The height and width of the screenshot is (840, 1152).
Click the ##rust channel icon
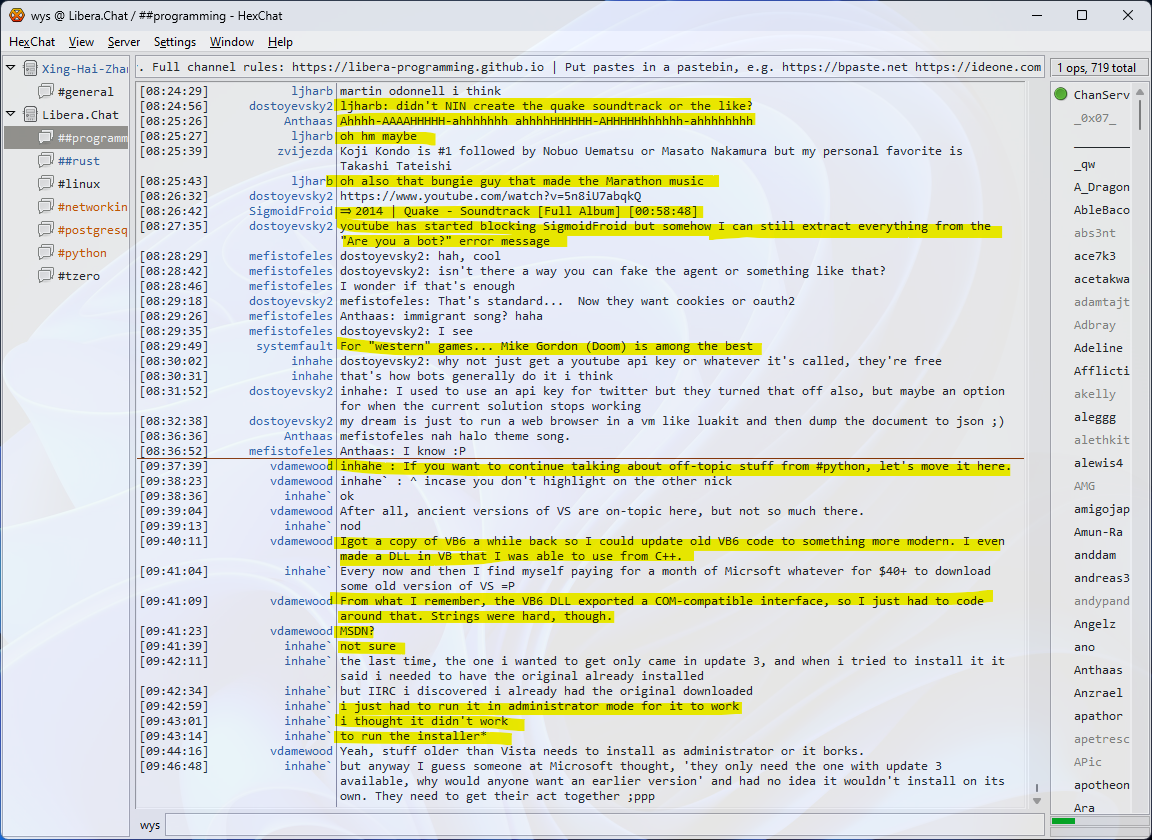[x=45, y=161]
